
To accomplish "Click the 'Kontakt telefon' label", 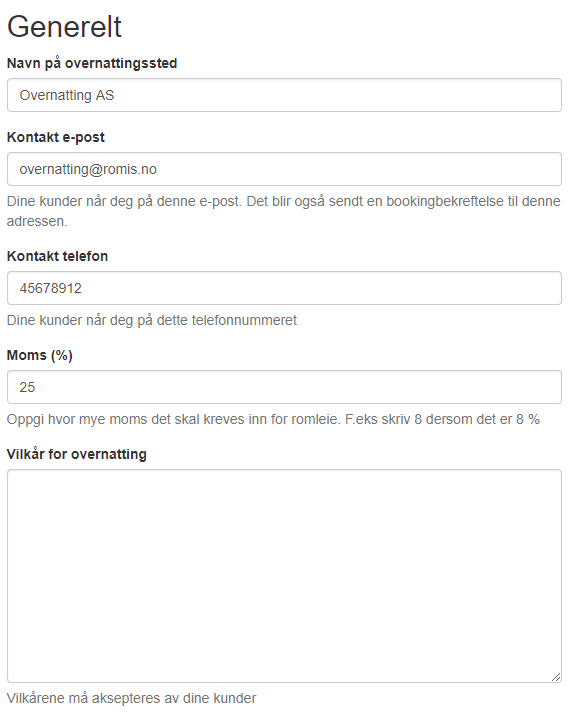I will pos(57,256).
